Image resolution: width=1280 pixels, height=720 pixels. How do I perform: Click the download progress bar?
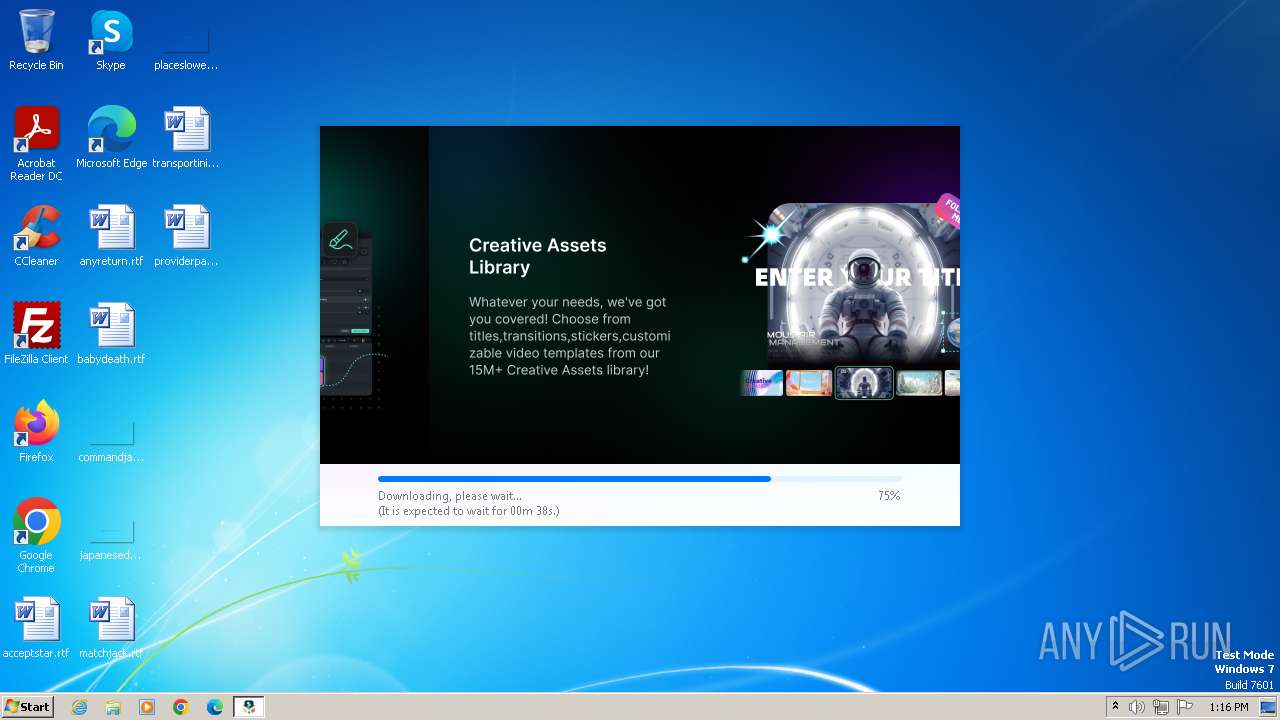point(639,479)
